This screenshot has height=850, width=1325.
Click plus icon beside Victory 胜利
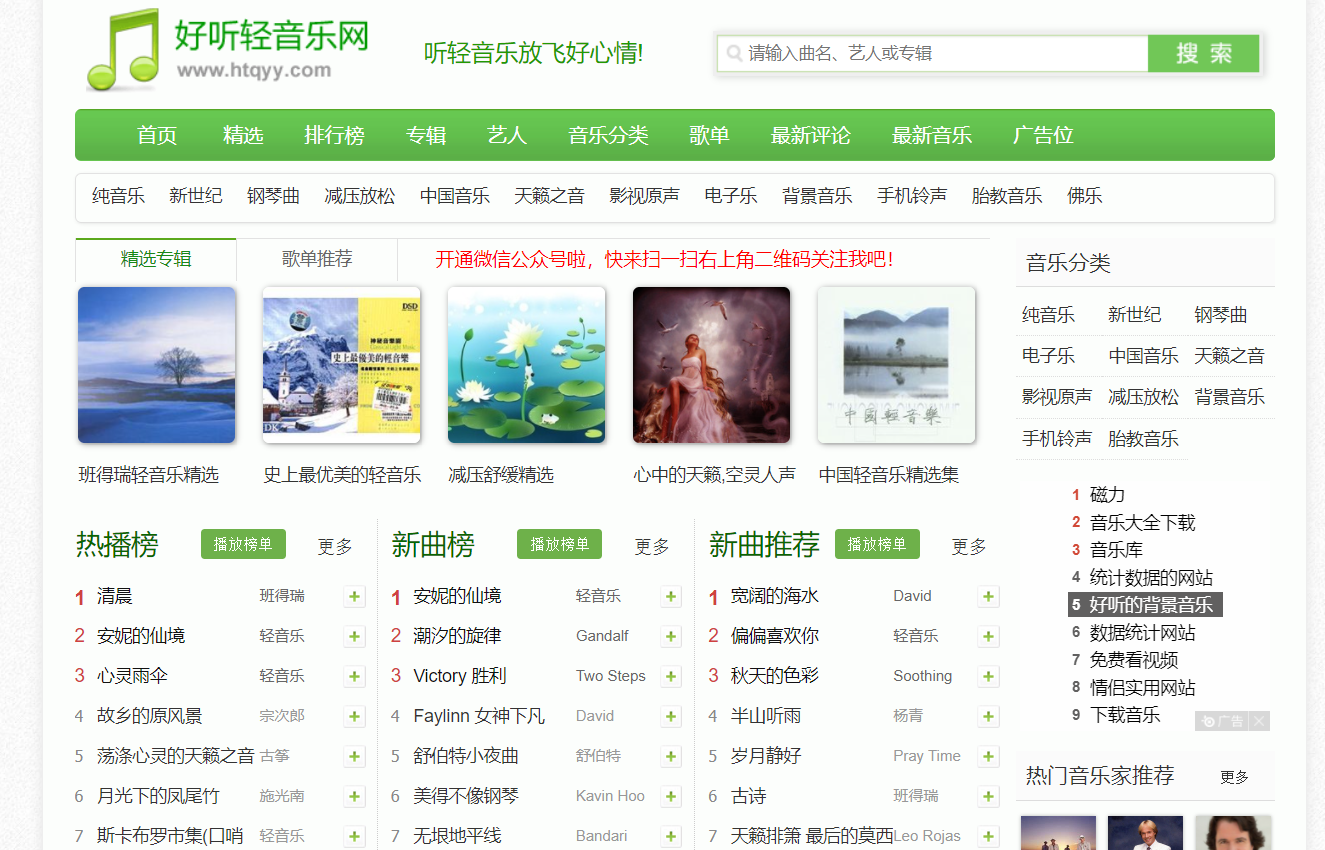pos(671,677)
